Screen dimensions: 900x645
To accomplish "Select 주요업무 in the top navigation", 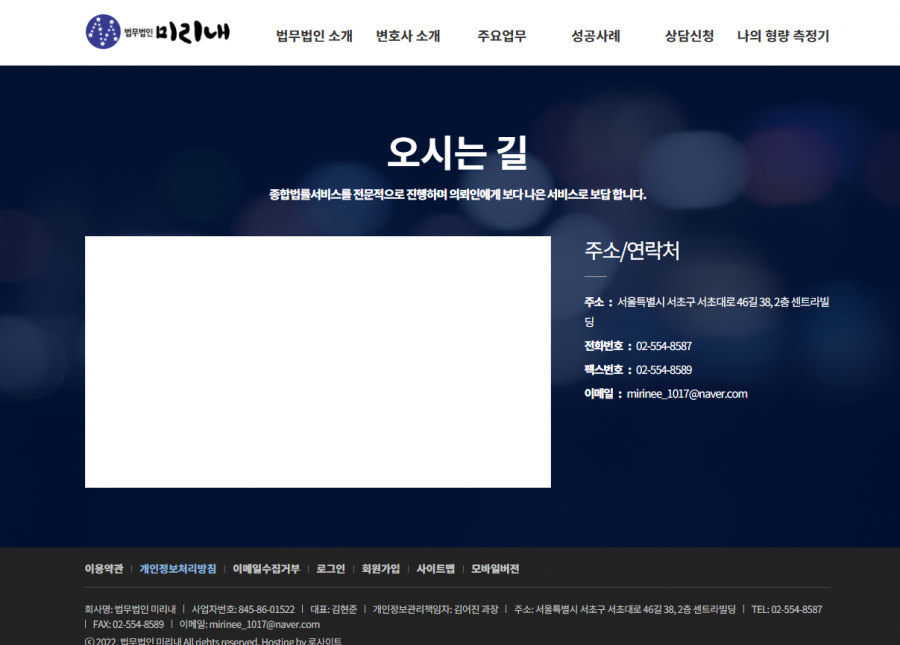I will tap(502, 36).
